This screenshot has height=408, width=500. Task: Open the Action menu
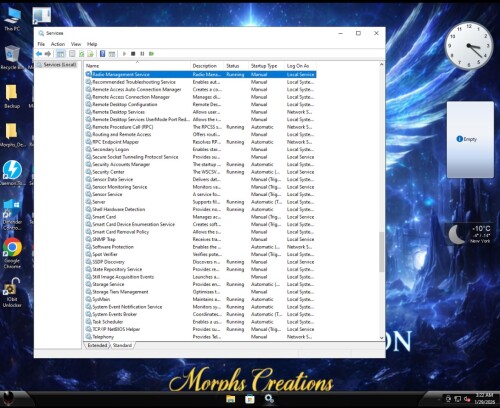click(58, 44)
